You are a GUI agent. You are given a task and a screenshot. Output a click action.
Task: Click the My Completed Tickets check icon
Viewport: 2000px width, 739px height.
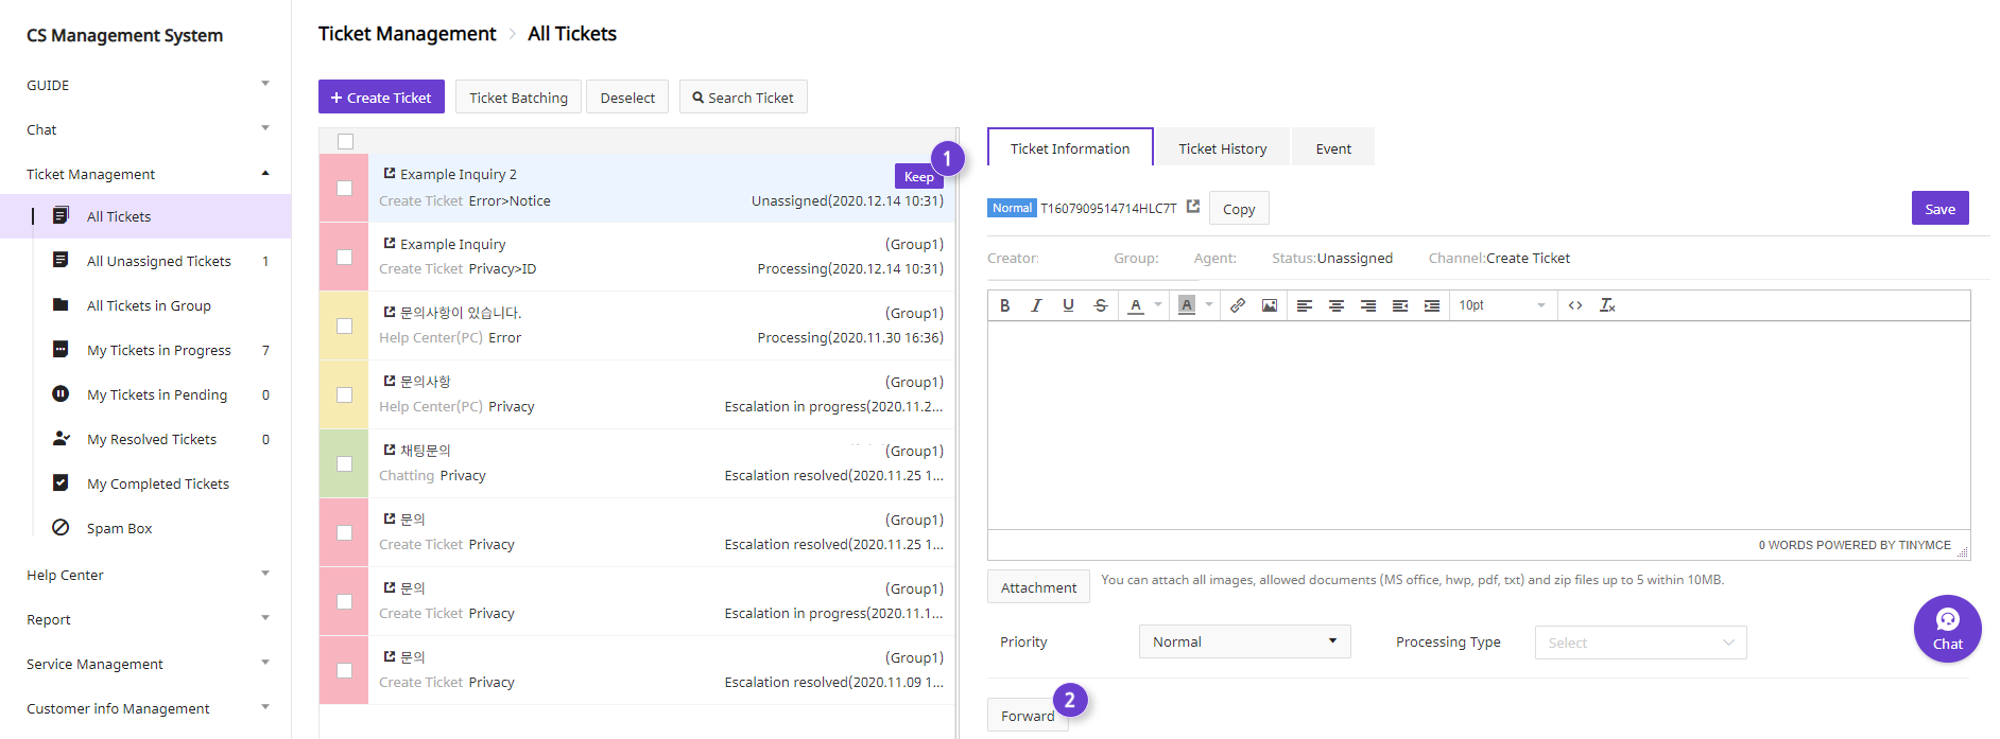tap(61, 483)
